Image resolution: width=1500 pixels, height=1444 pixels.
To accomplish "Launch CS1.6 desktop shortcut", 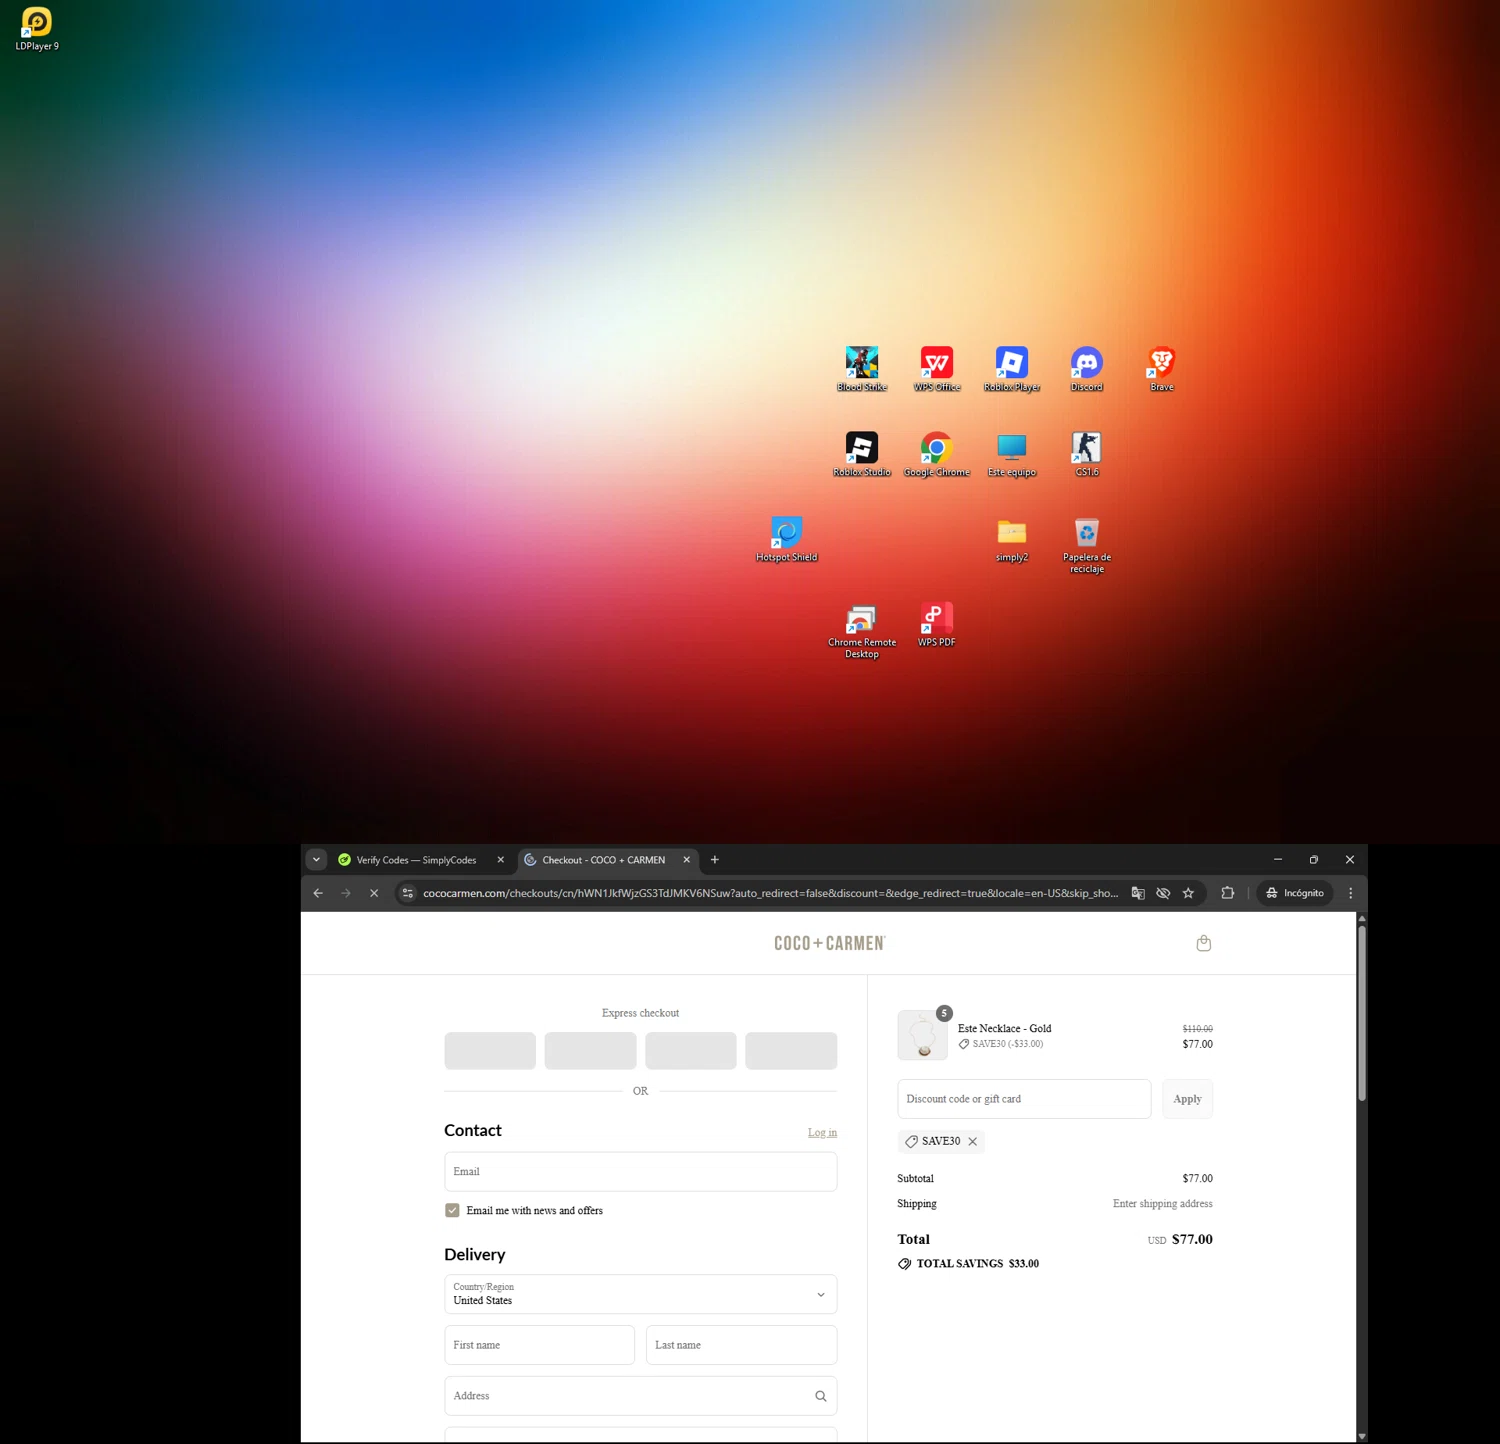I will (1087, 454).
